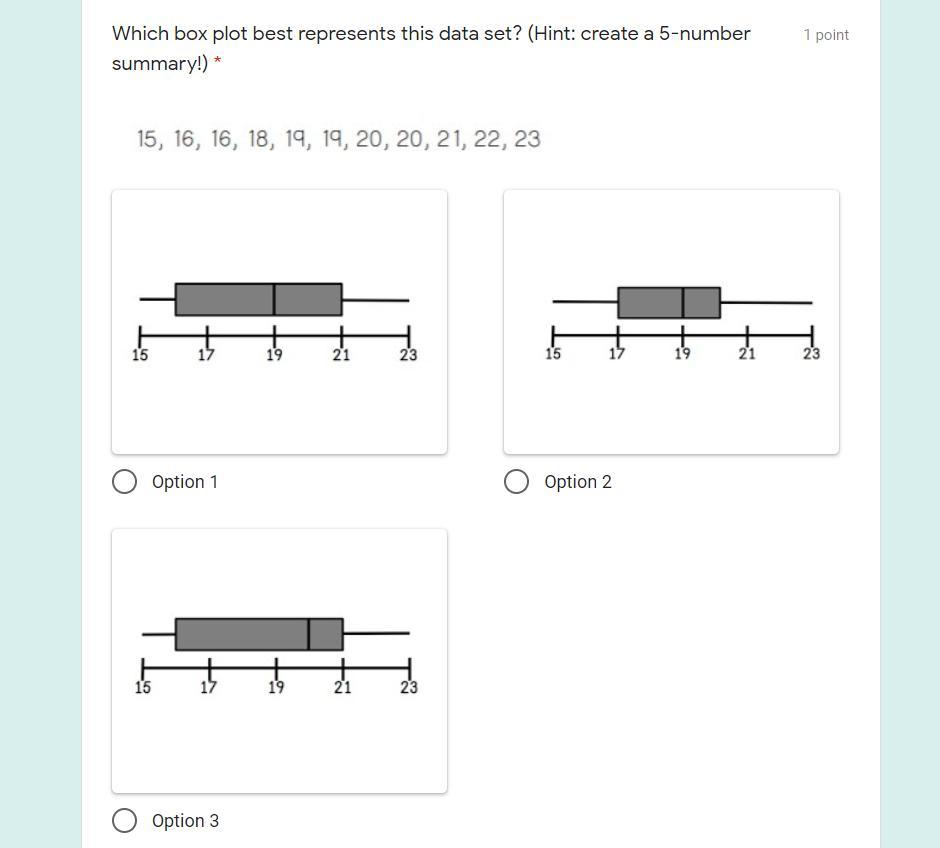Click the 15 tick label in Option 3's plot
Viewport: 940px width, 848px height.
[x=143, y=688]
